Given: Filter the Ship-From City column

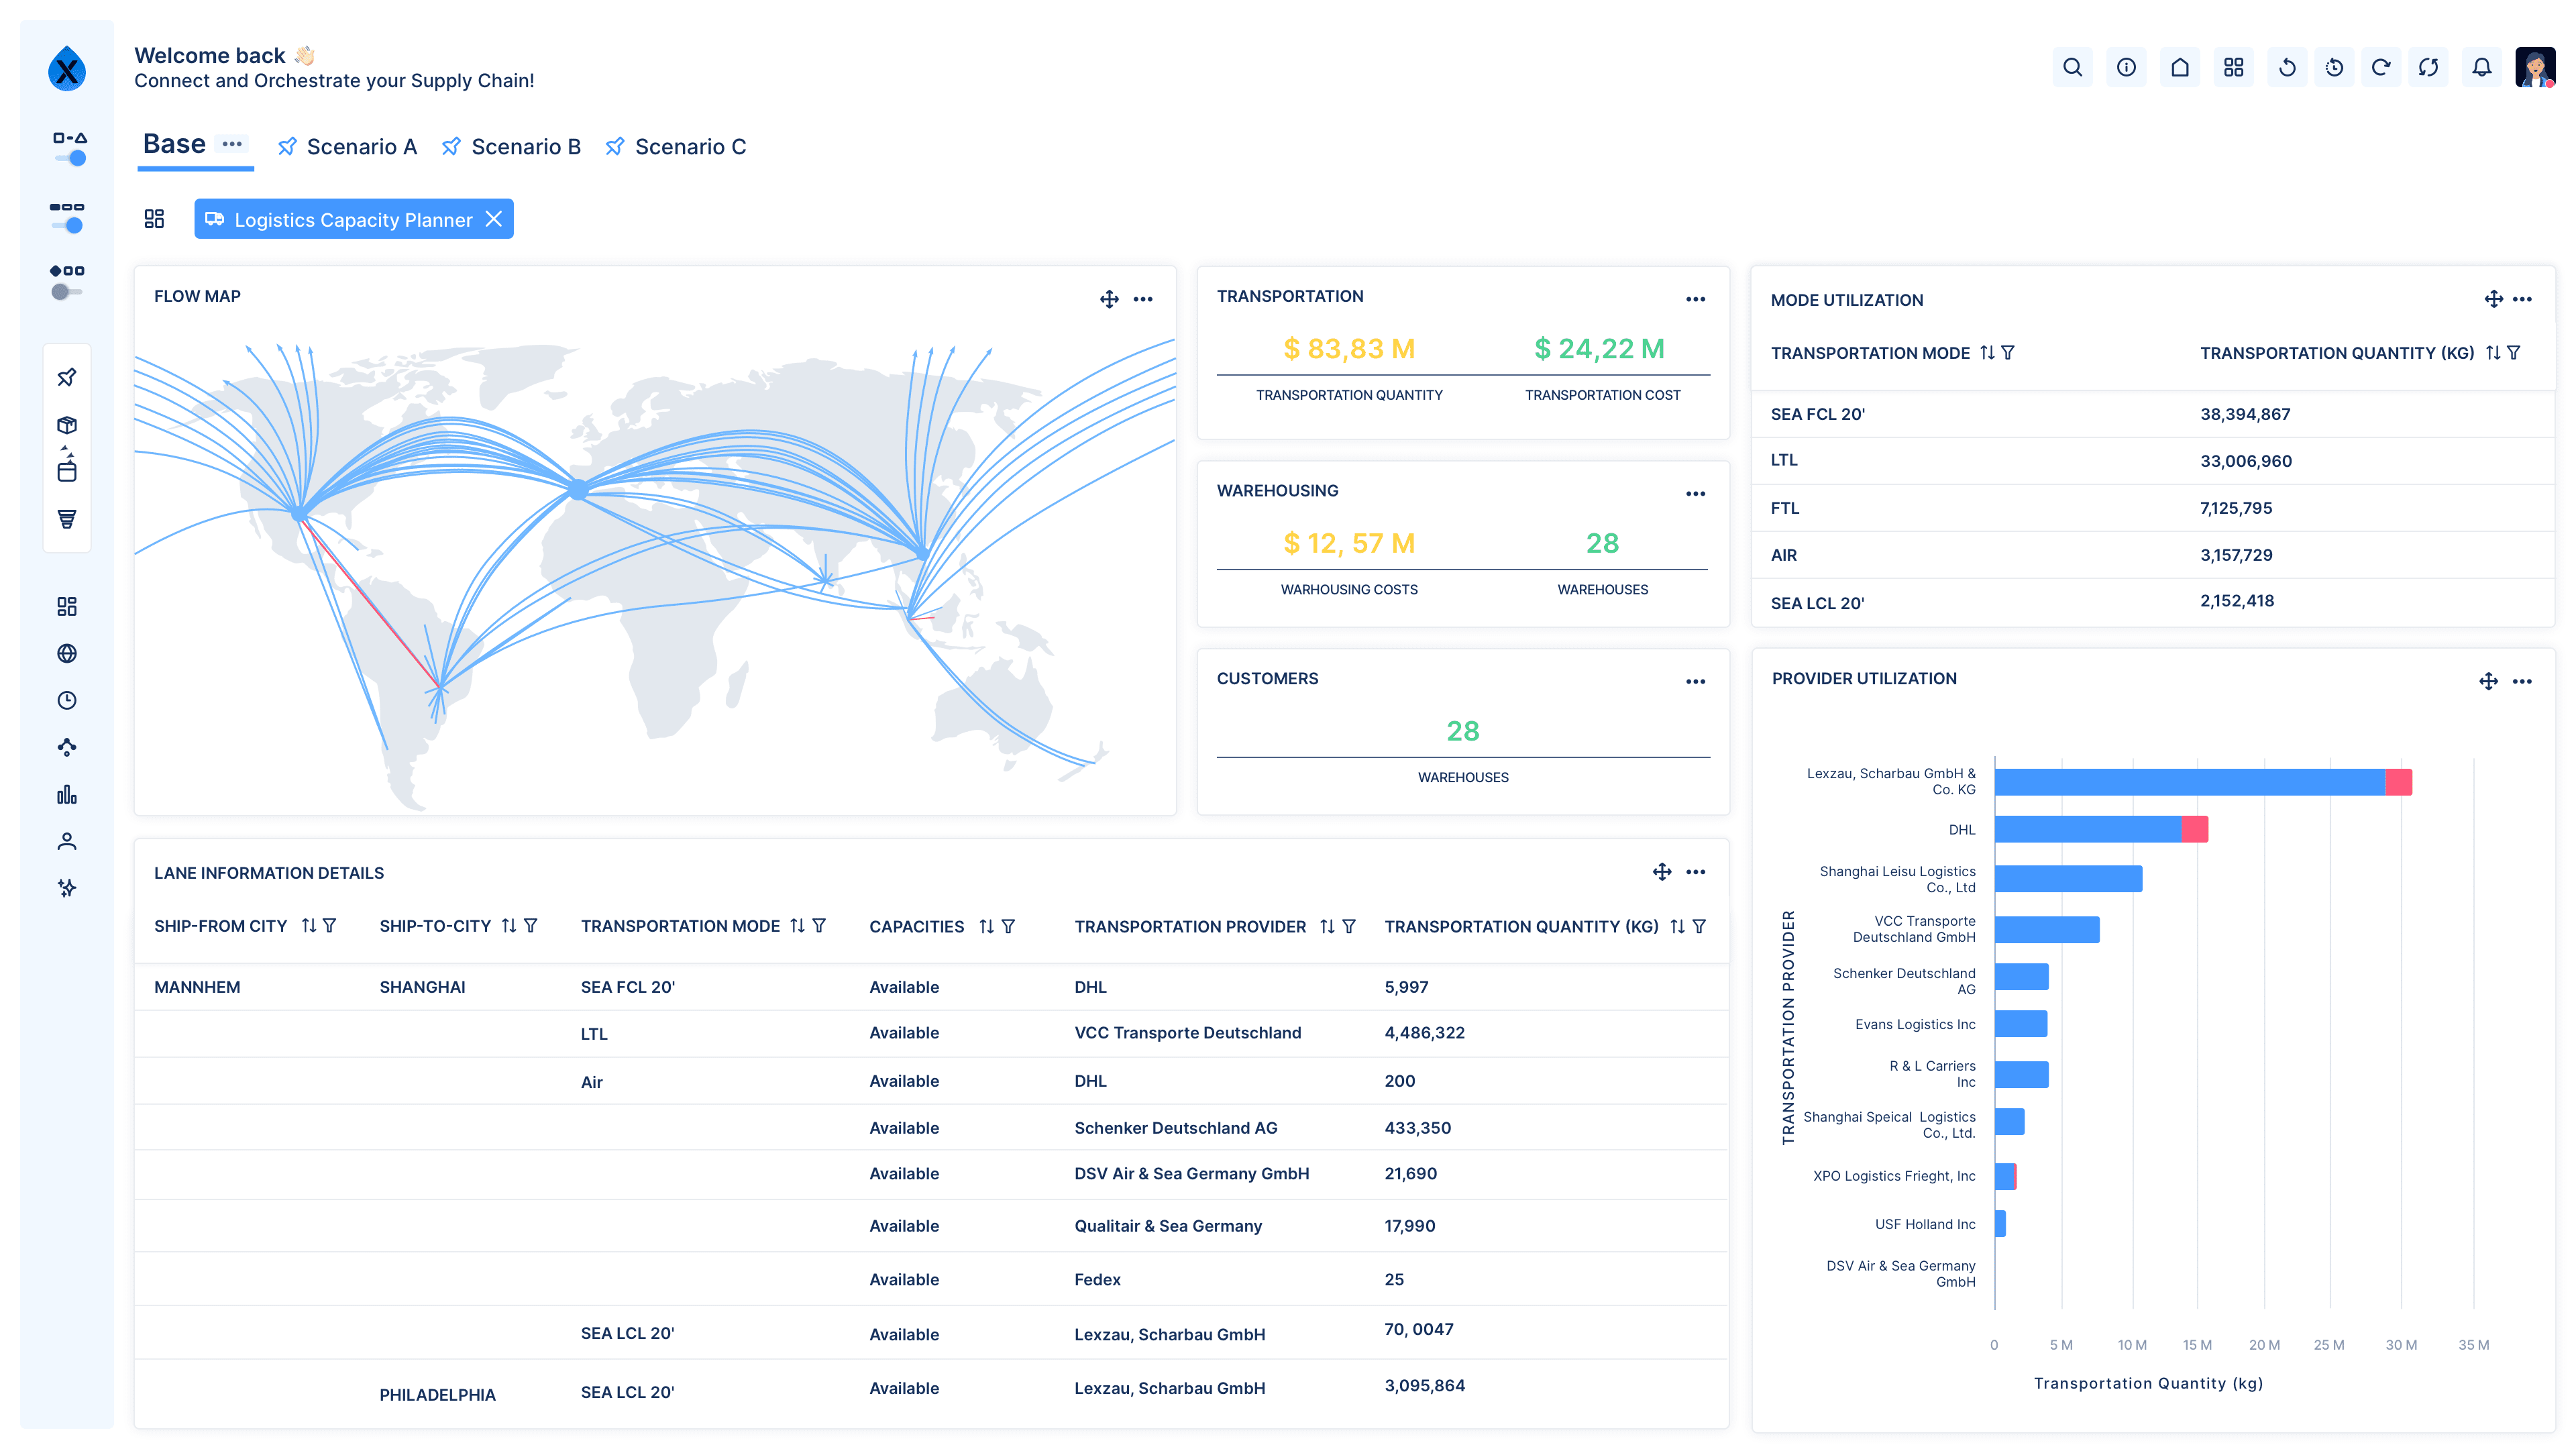Looking at the screenshot, I should tap(330, 926).
